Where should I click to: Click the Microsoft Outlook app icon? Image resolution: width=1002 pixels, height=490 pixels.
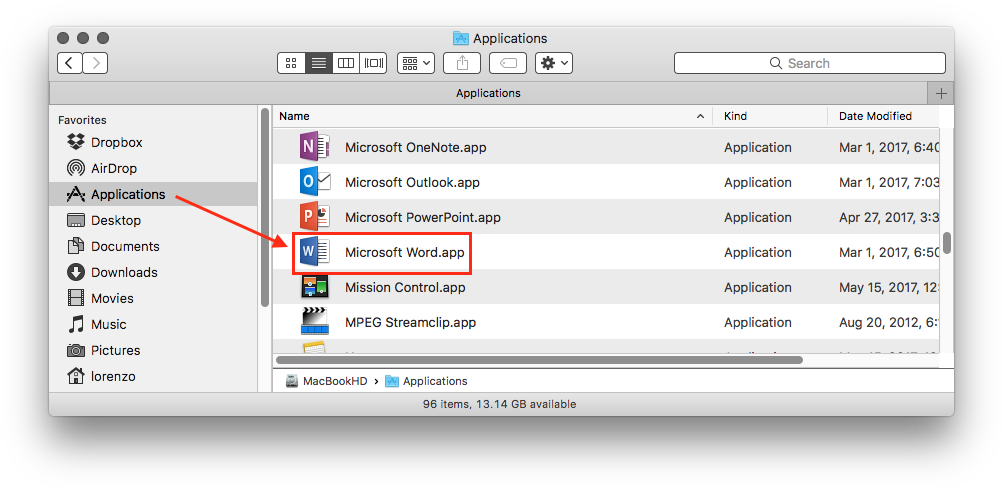point(314,182)
